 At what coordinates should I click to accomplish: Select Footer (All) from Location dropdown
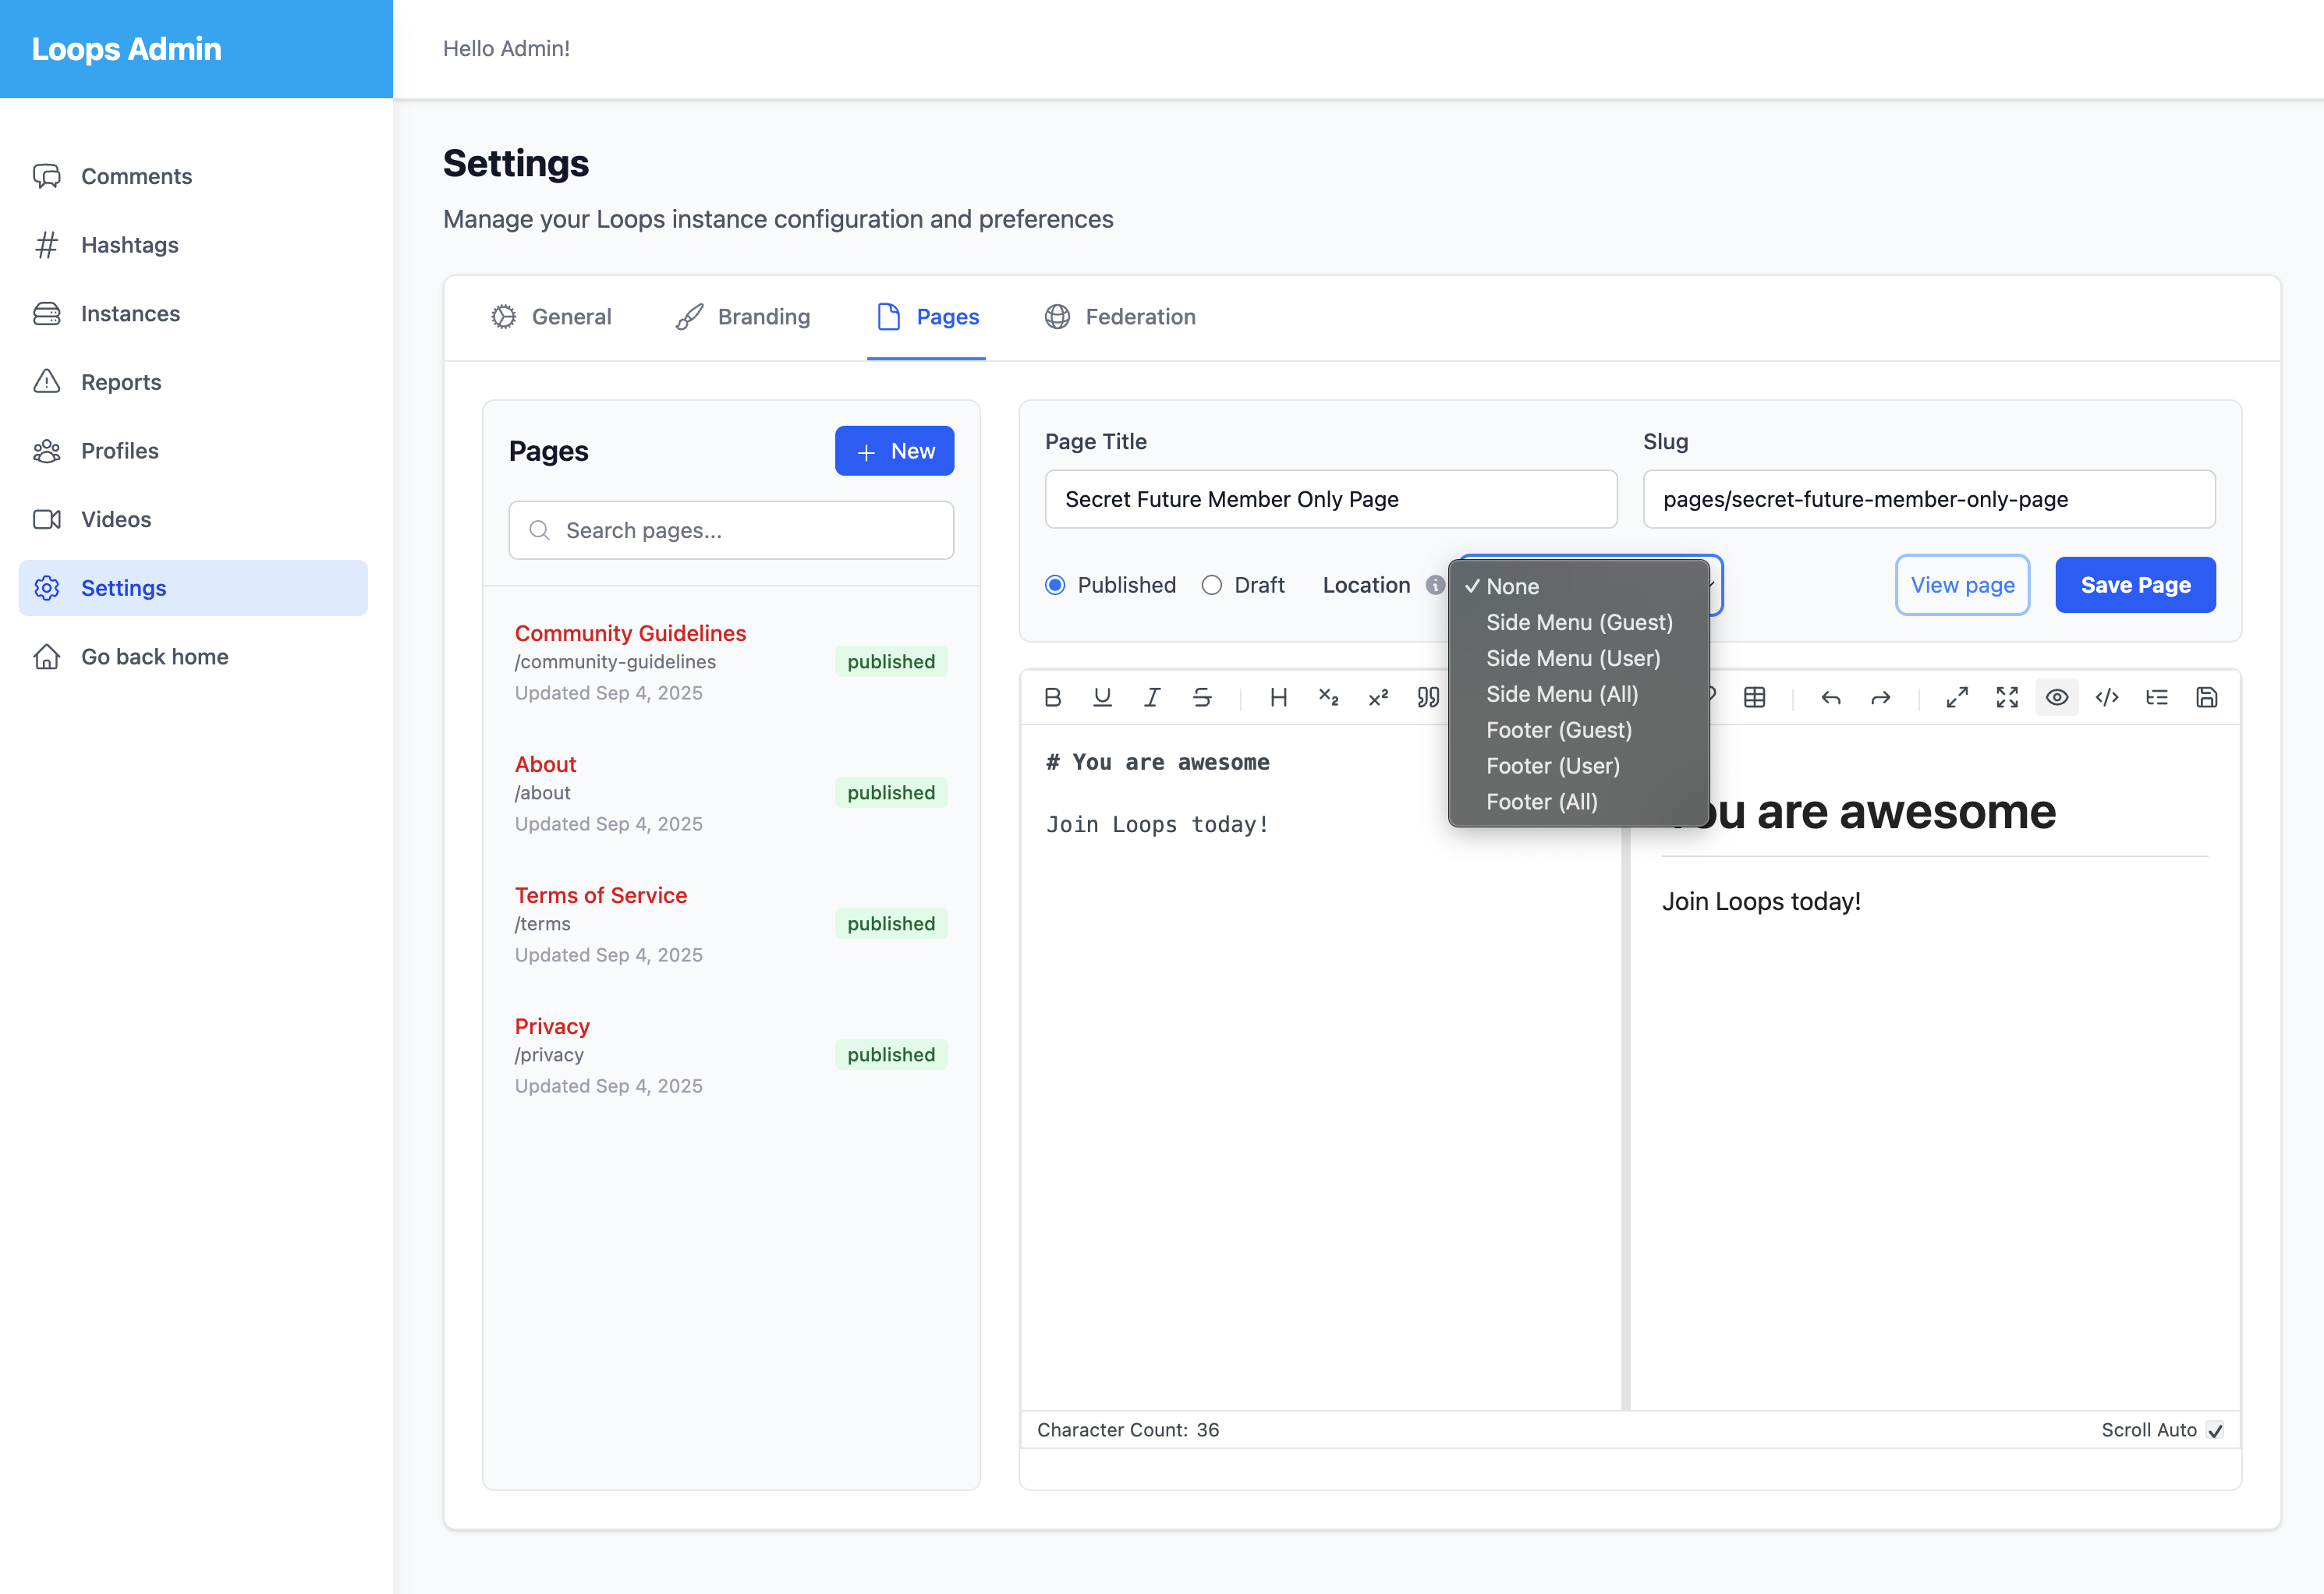[1541, 802]
